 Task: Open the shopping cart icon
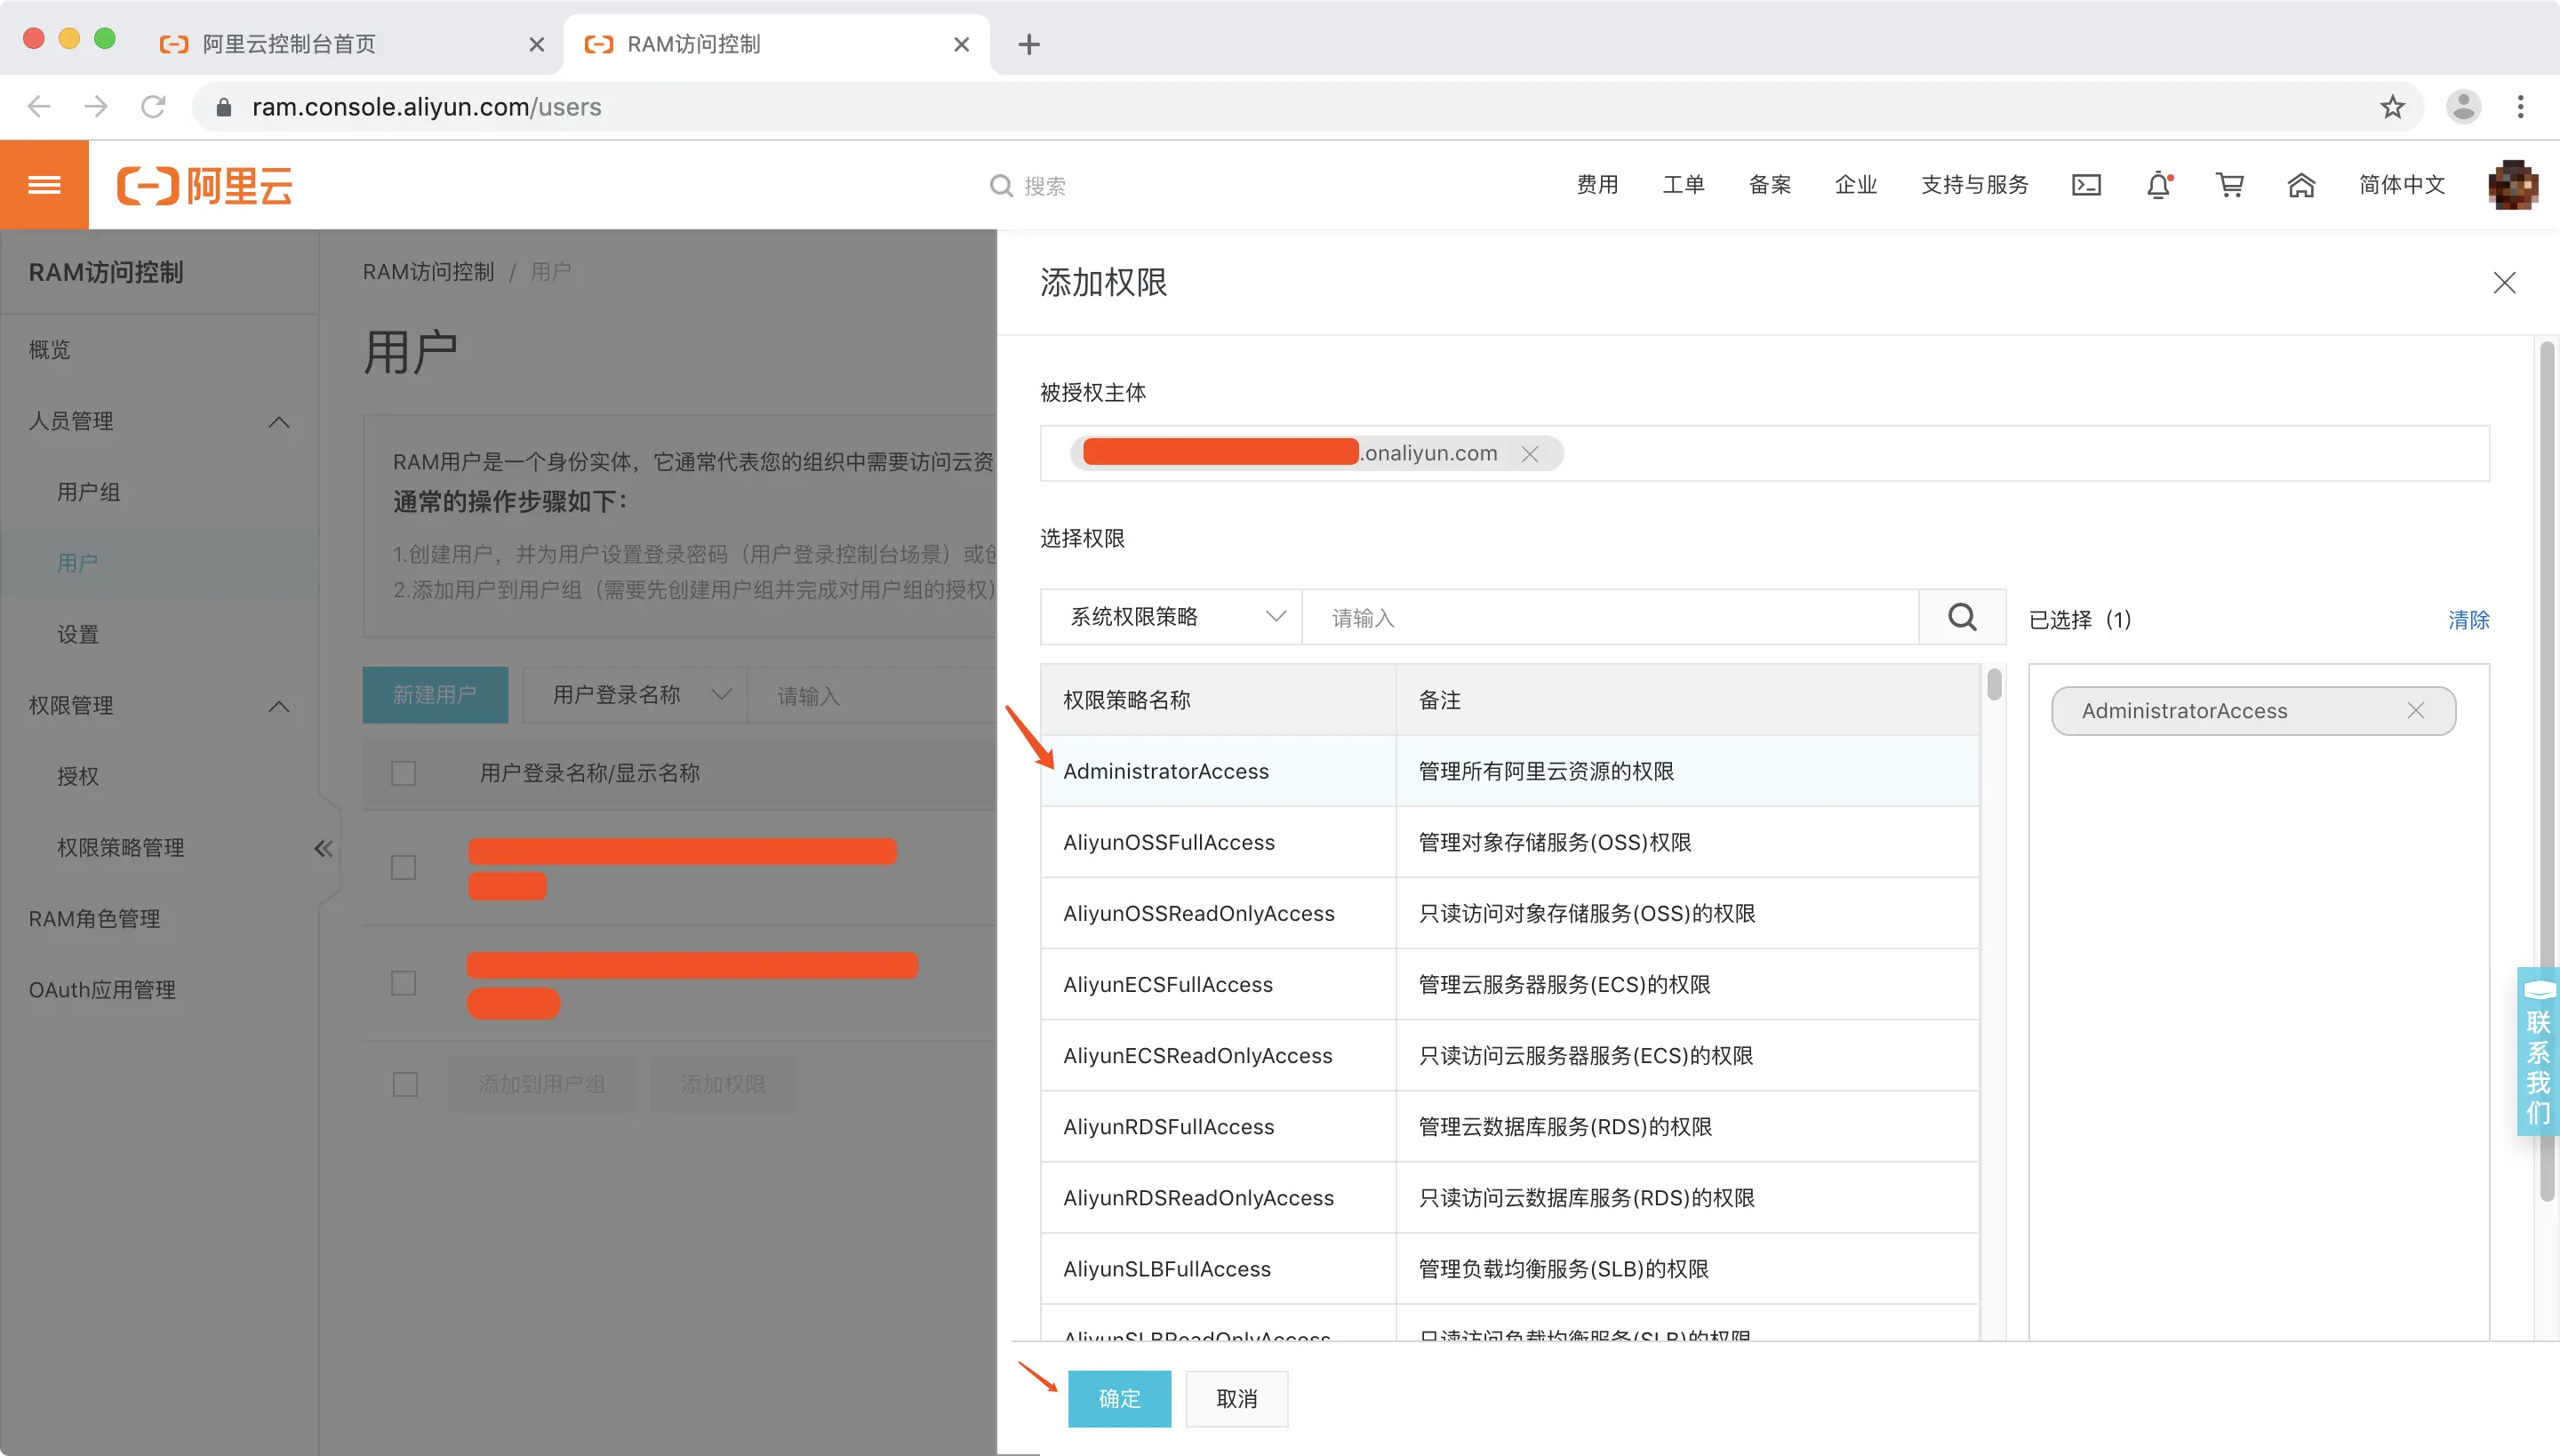(x=2229, y=185)
